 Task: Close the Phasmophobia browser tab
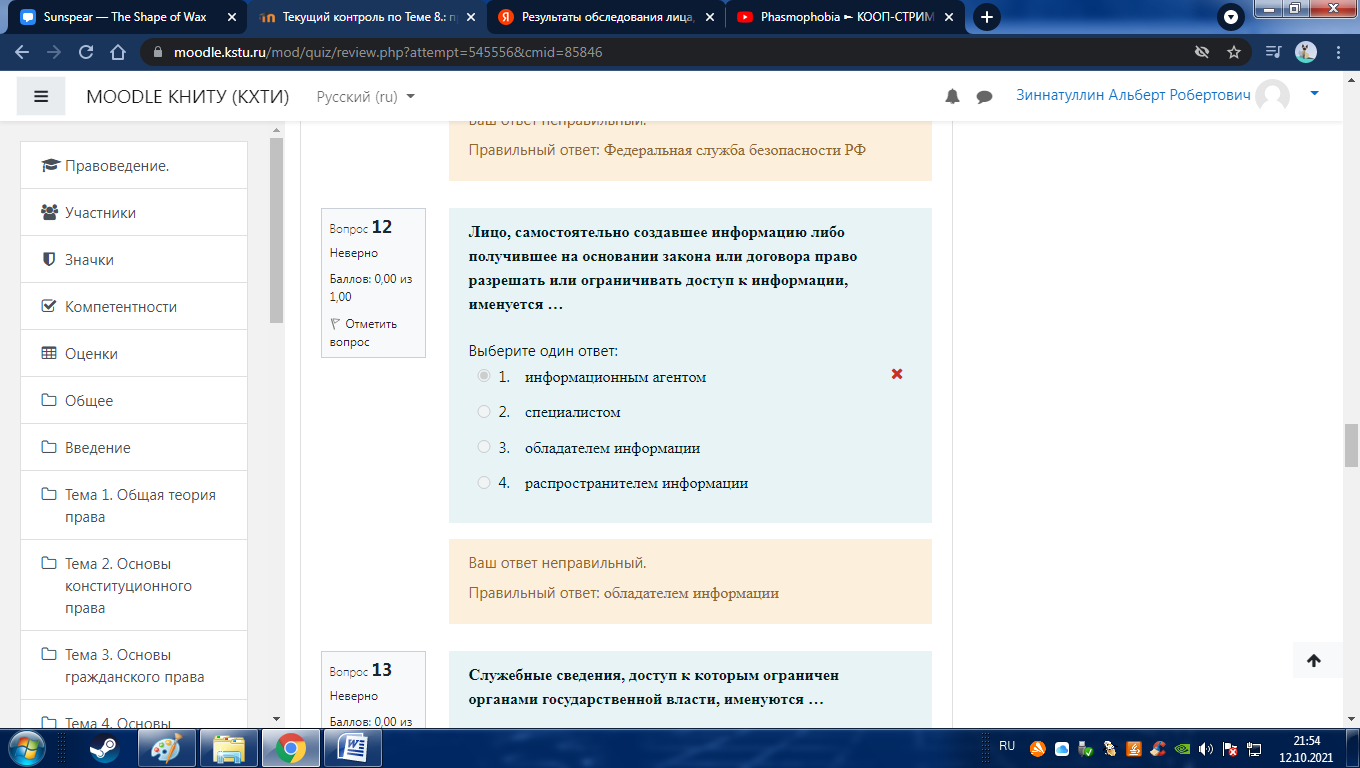[x=947, y=17]
